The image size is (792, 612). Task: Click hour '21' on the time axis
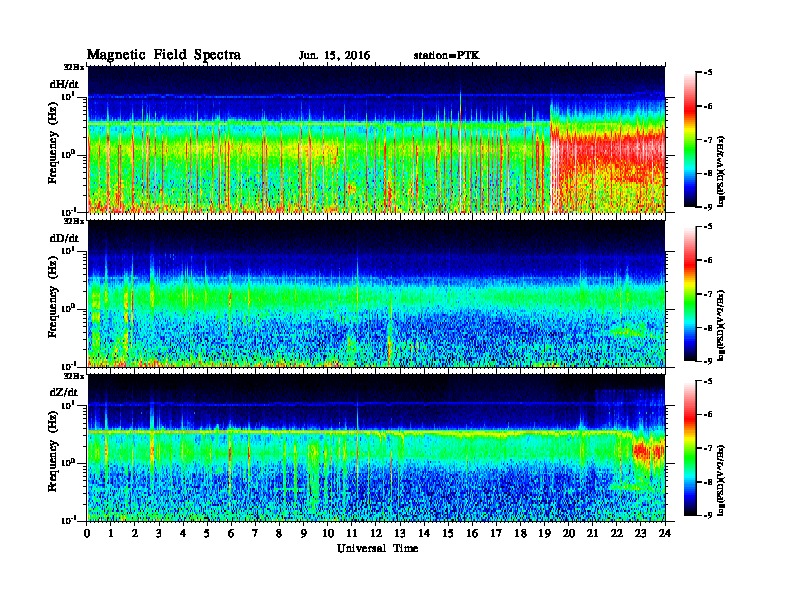tap(593, 533)
